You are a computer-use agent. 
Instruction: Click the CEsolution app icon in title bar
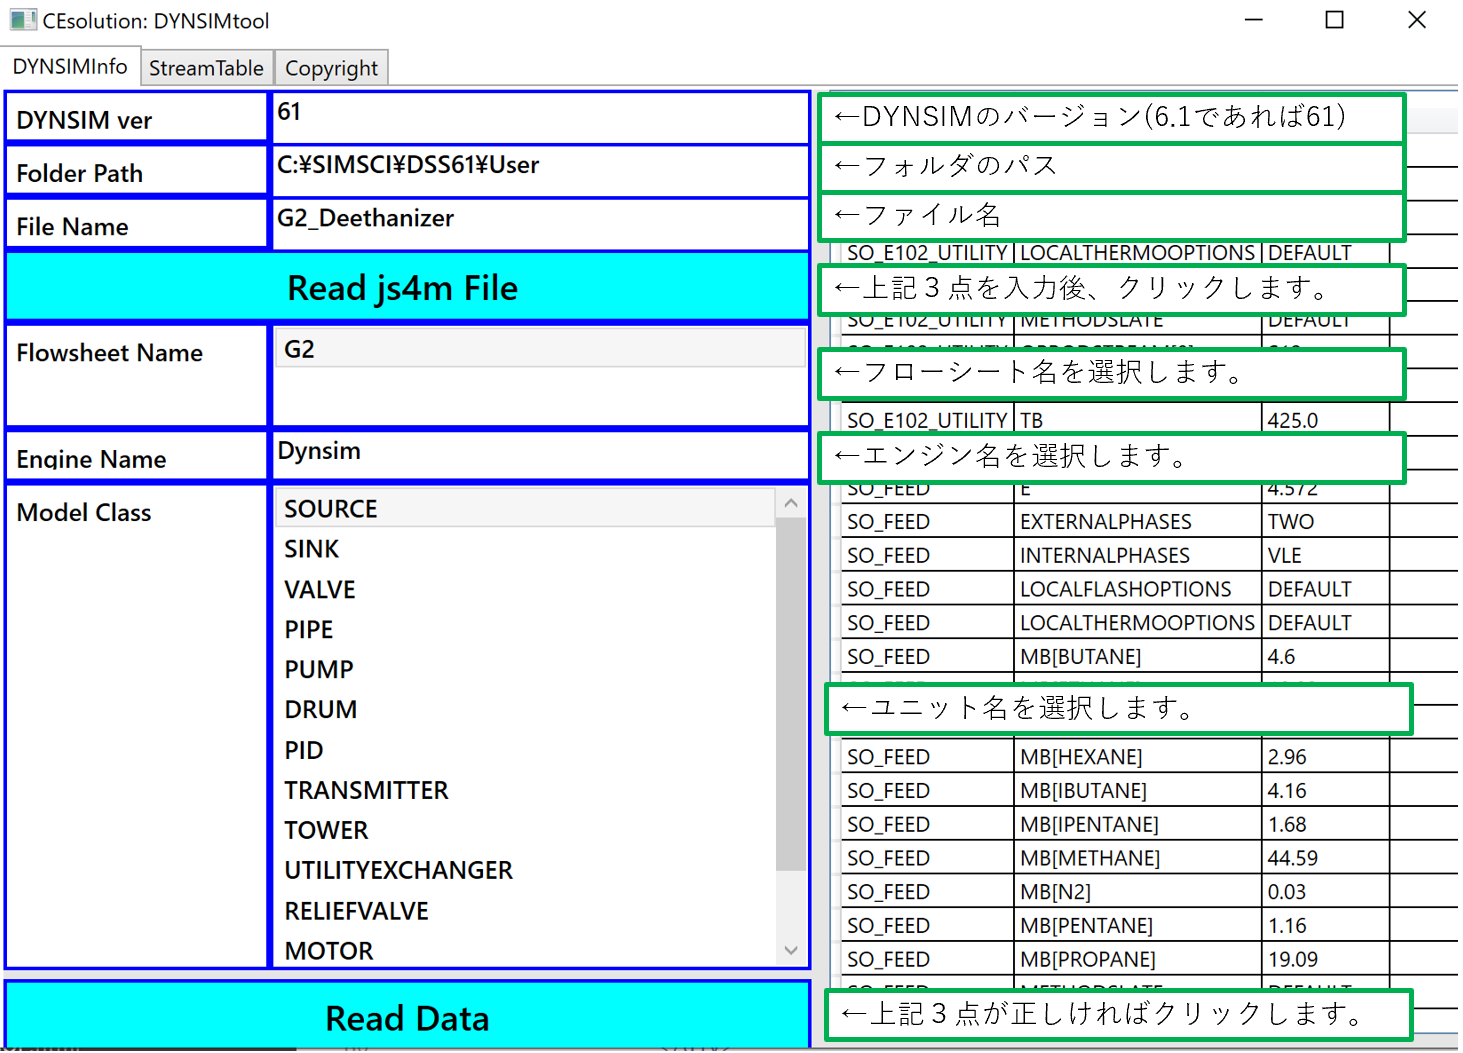(x=22, y=20)
